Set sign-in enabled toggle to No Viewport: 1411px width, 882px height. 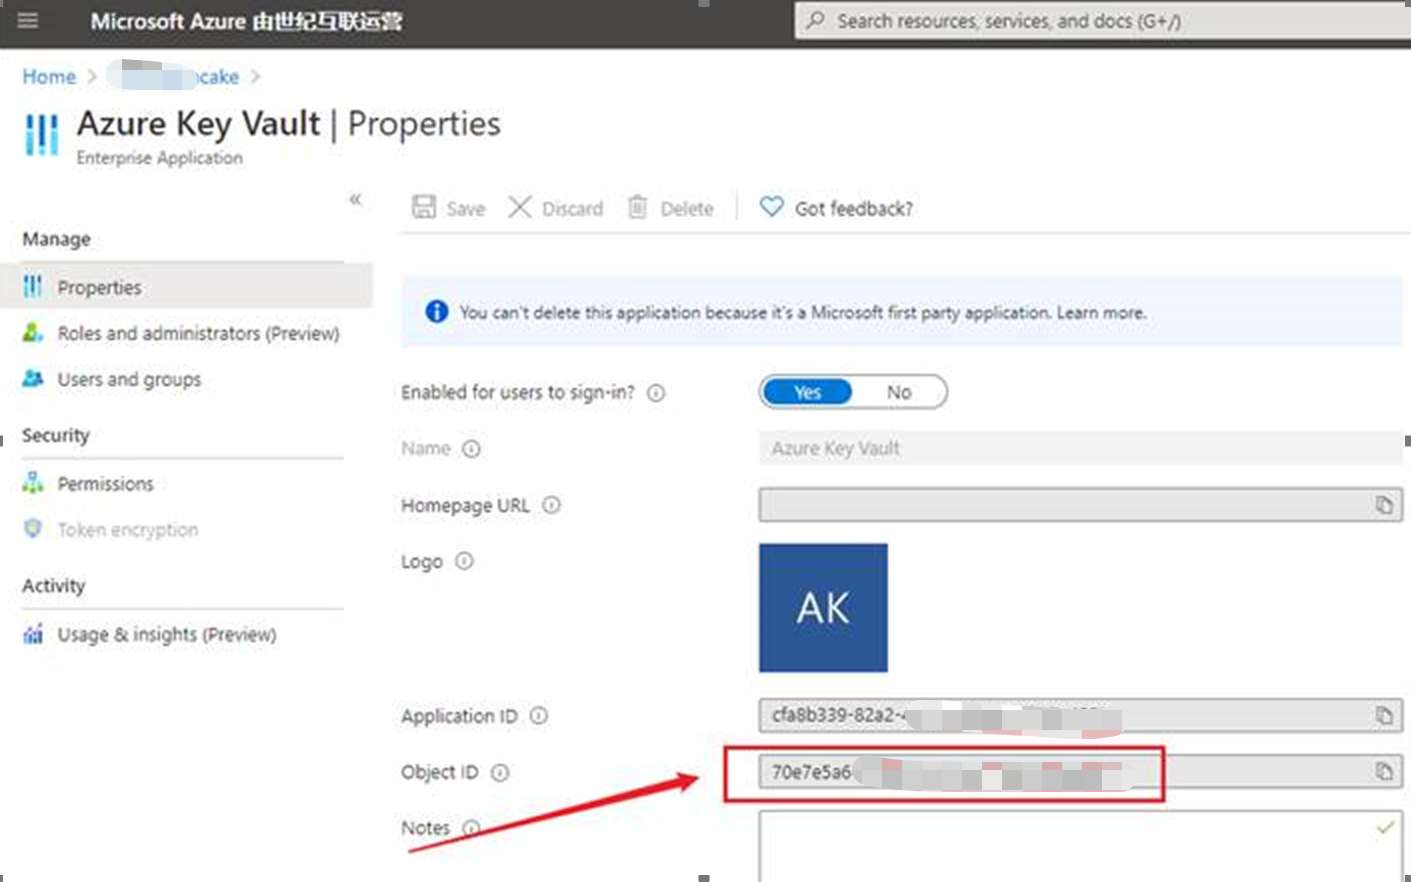(x=898, y=392)
